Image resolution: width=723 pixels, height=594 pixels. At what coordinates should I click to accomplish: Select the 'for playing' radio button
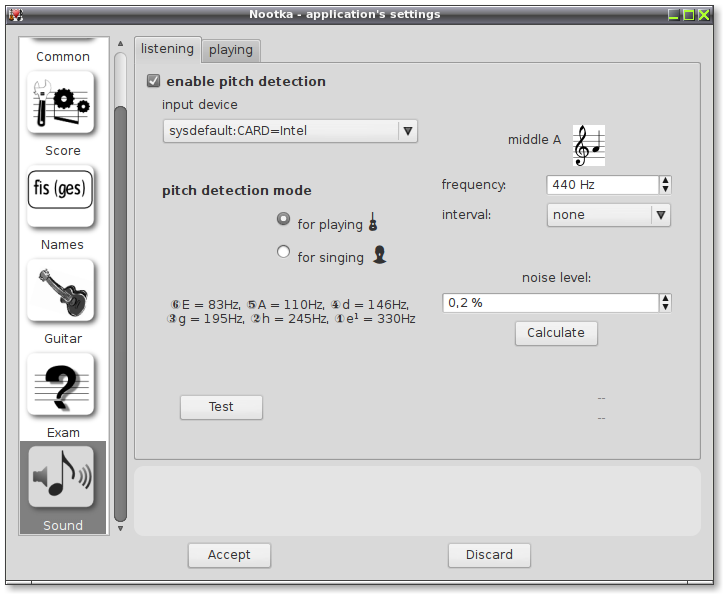point(283,219)
